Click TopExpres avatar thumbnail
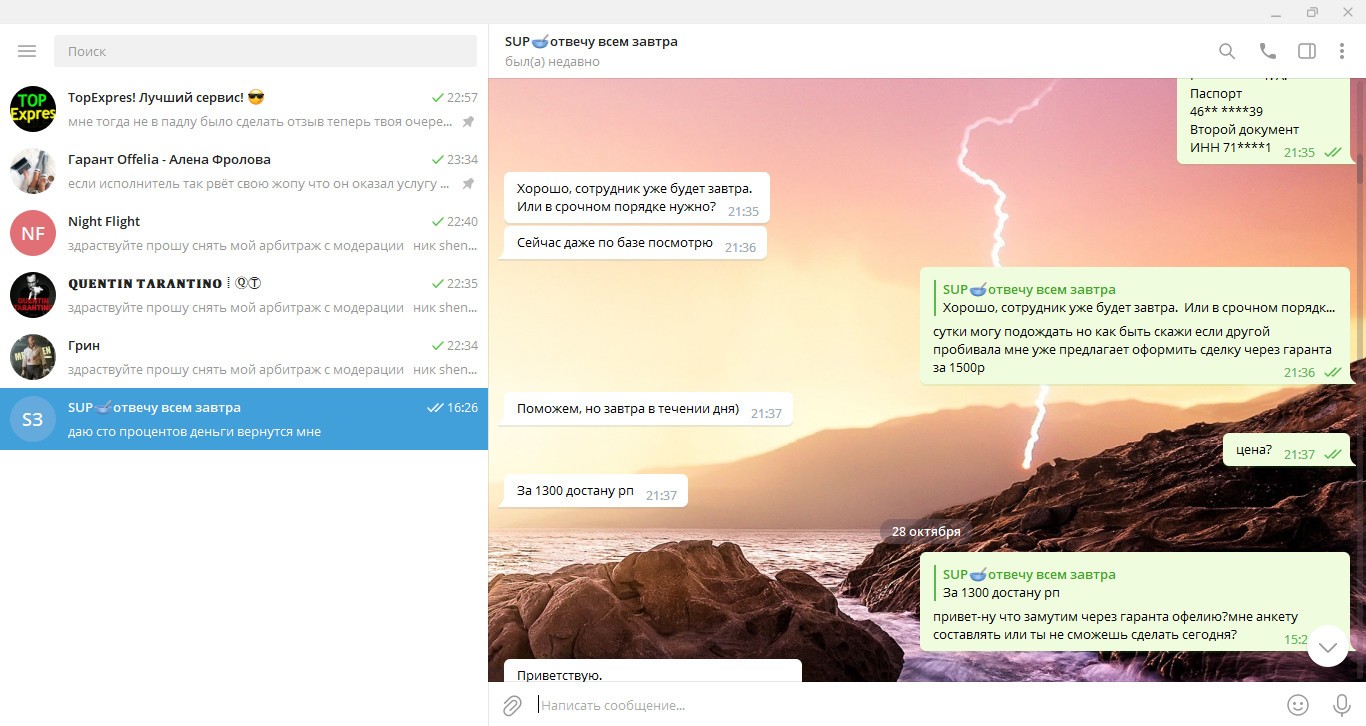The height and width of the screenshot is (726, 1366). 33,109
